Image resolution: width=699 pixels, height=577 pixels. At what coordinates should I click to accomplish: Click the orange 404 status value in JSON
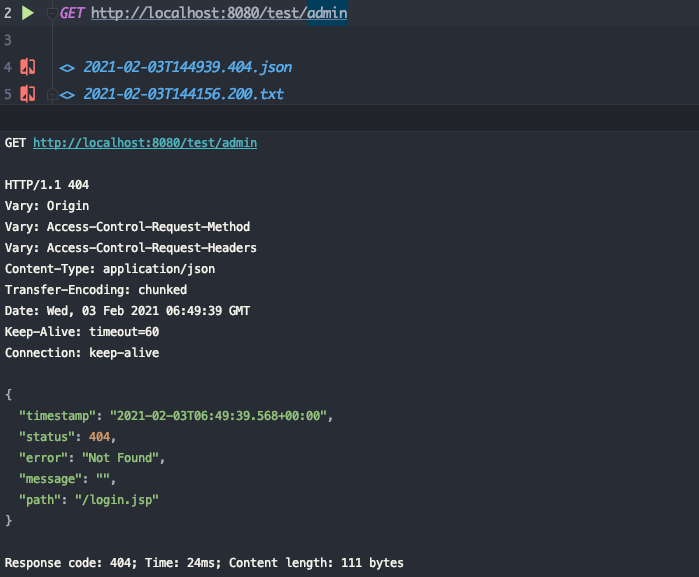pos(99,437)
